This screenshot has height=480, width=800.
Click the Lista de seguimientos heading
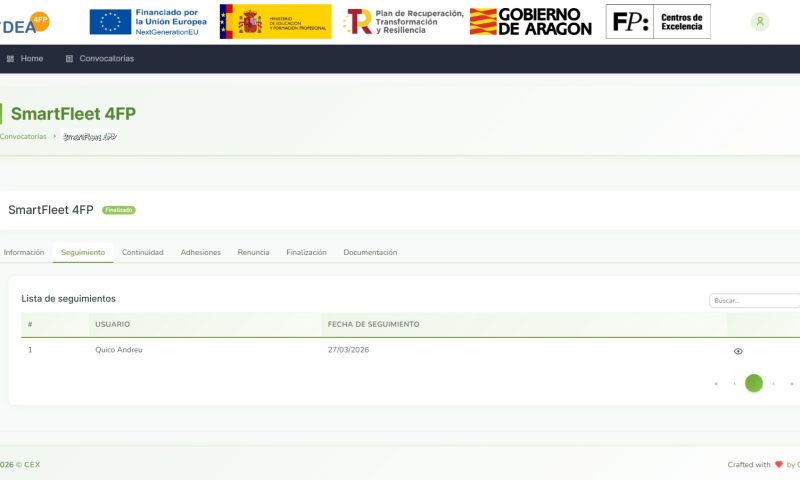[68, 299]
